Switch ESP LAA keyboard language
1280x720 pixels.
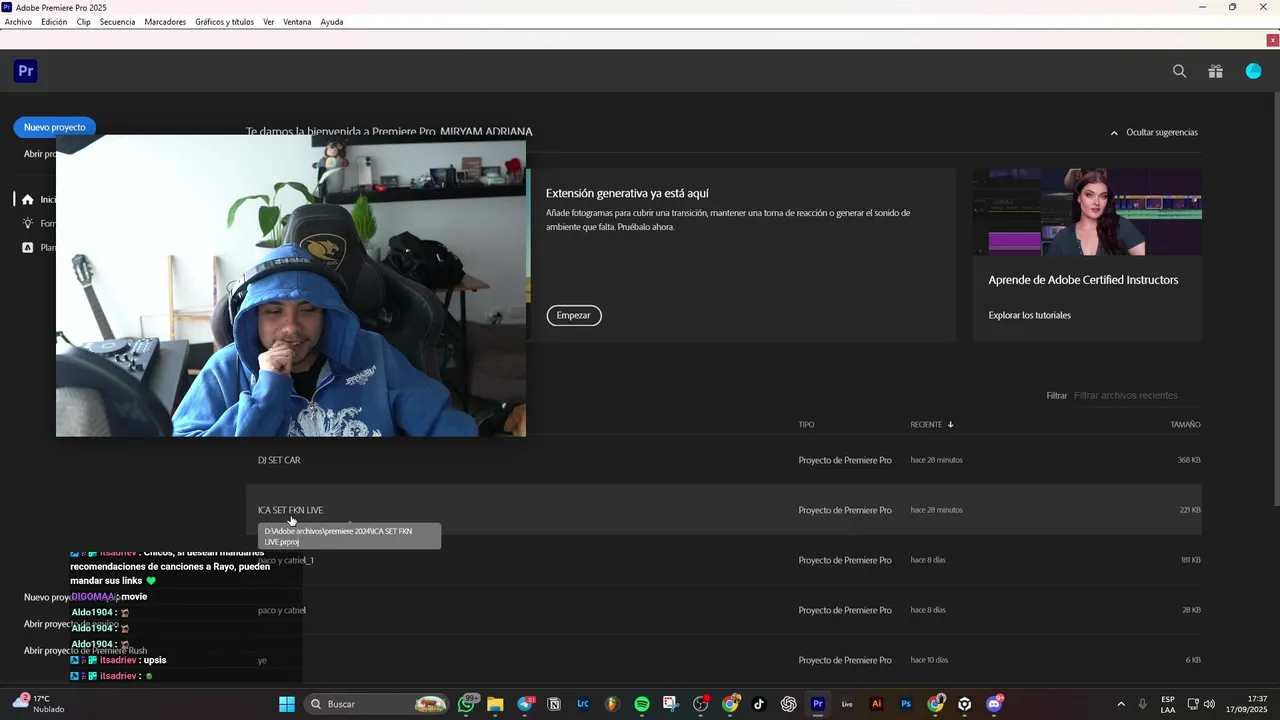(1168, 704)
